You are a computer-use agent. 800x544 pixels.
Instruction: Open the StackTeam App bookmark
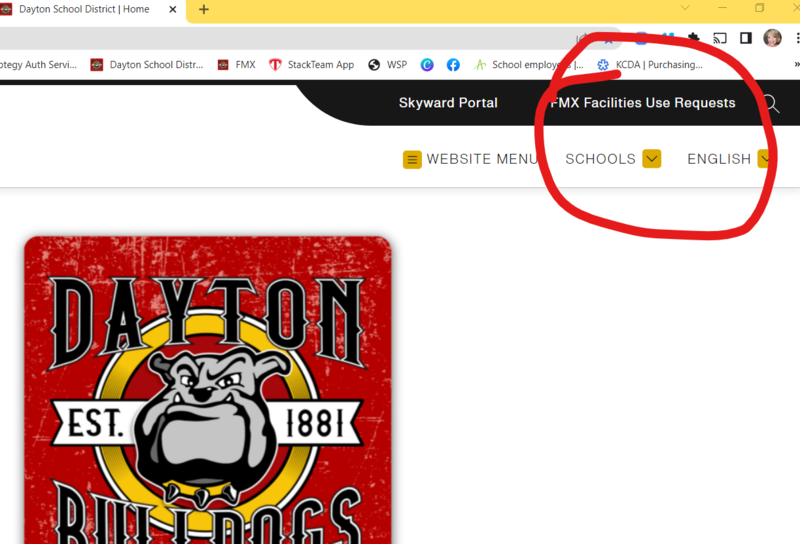[x=311, y=65]
